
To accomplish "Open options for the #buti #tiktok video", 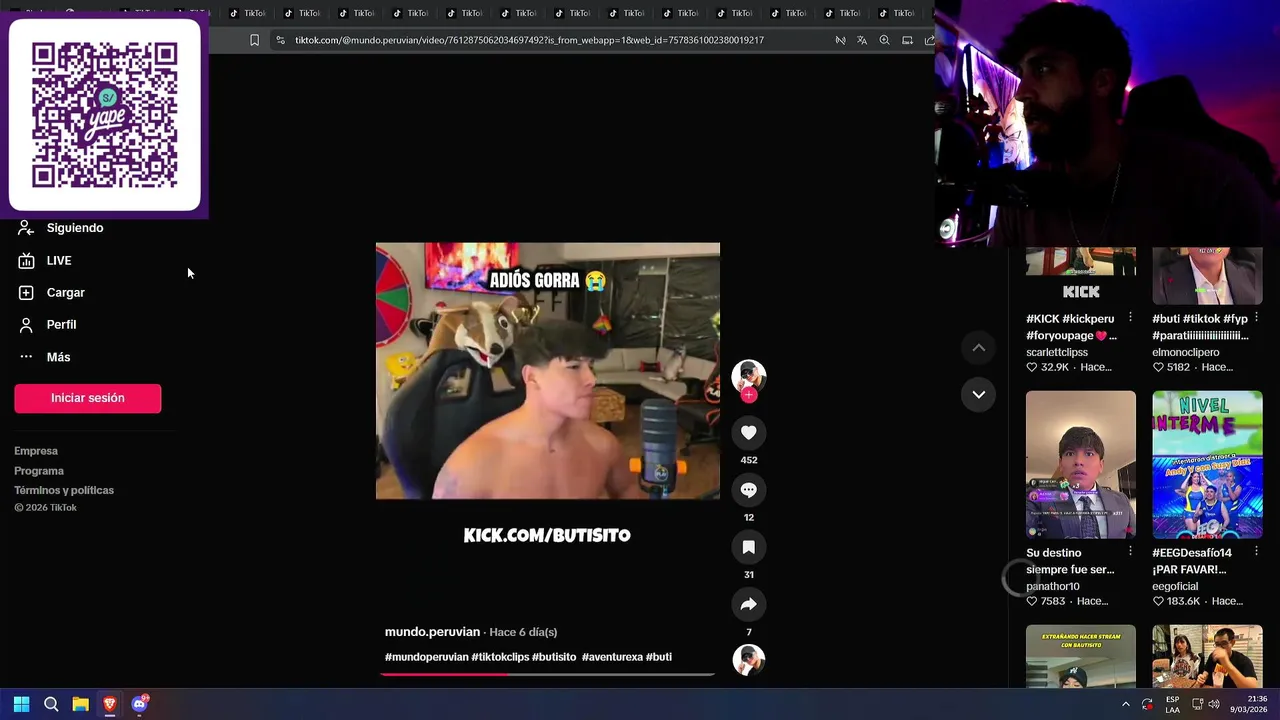I will click(1256, 318).
